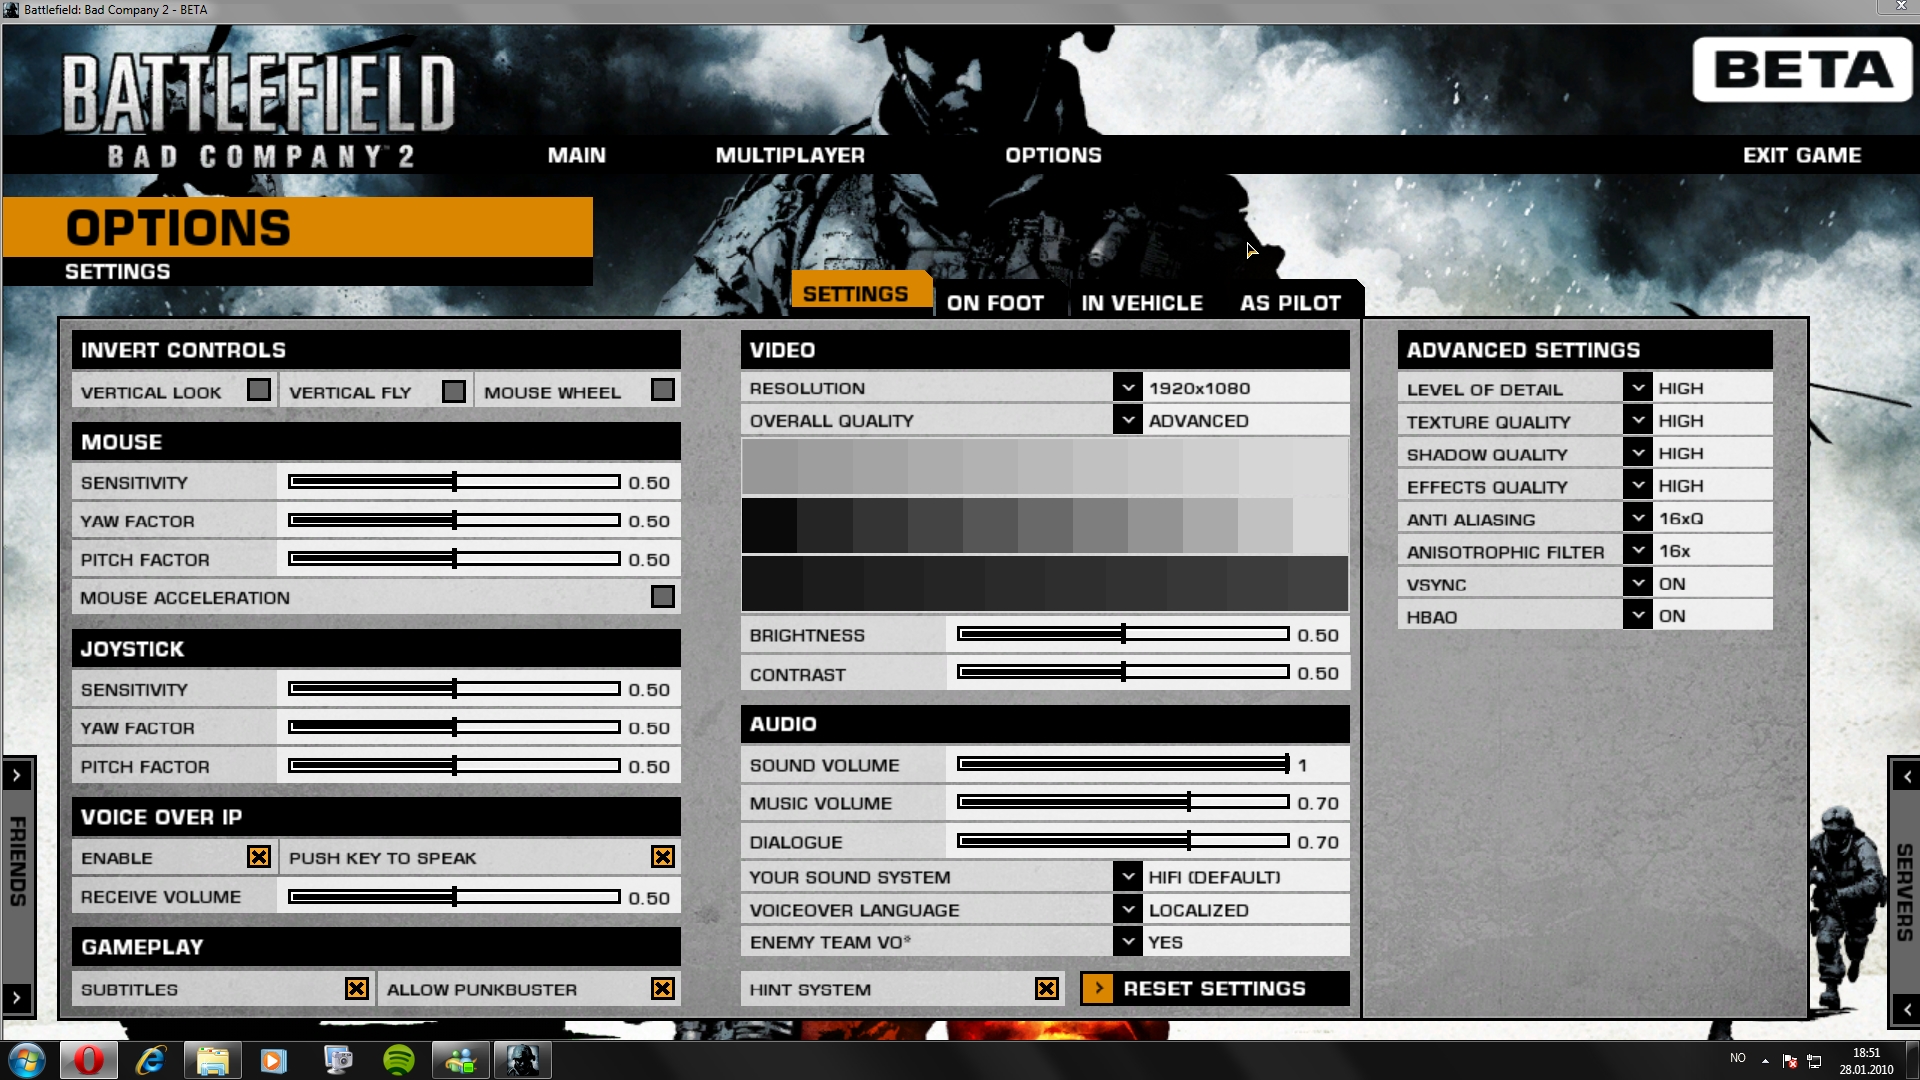Open Anisotropic Filter dropdown
Image resolution: width=1920 pixels, height=1080 pixels.
pos(1637,551)
